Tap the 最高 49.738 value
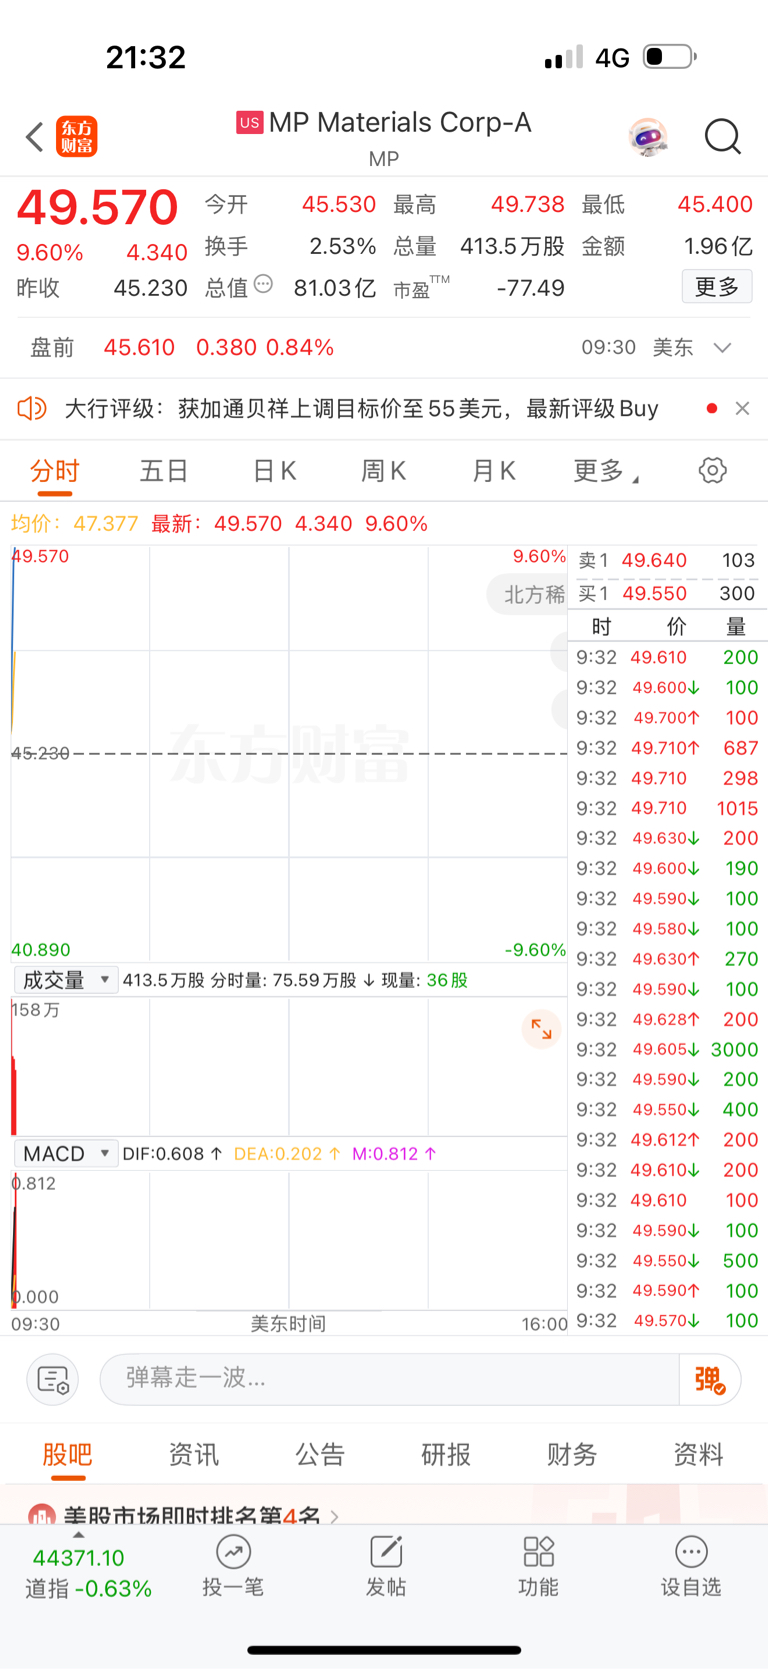The image size is (768, 1669). click(527, 204)
